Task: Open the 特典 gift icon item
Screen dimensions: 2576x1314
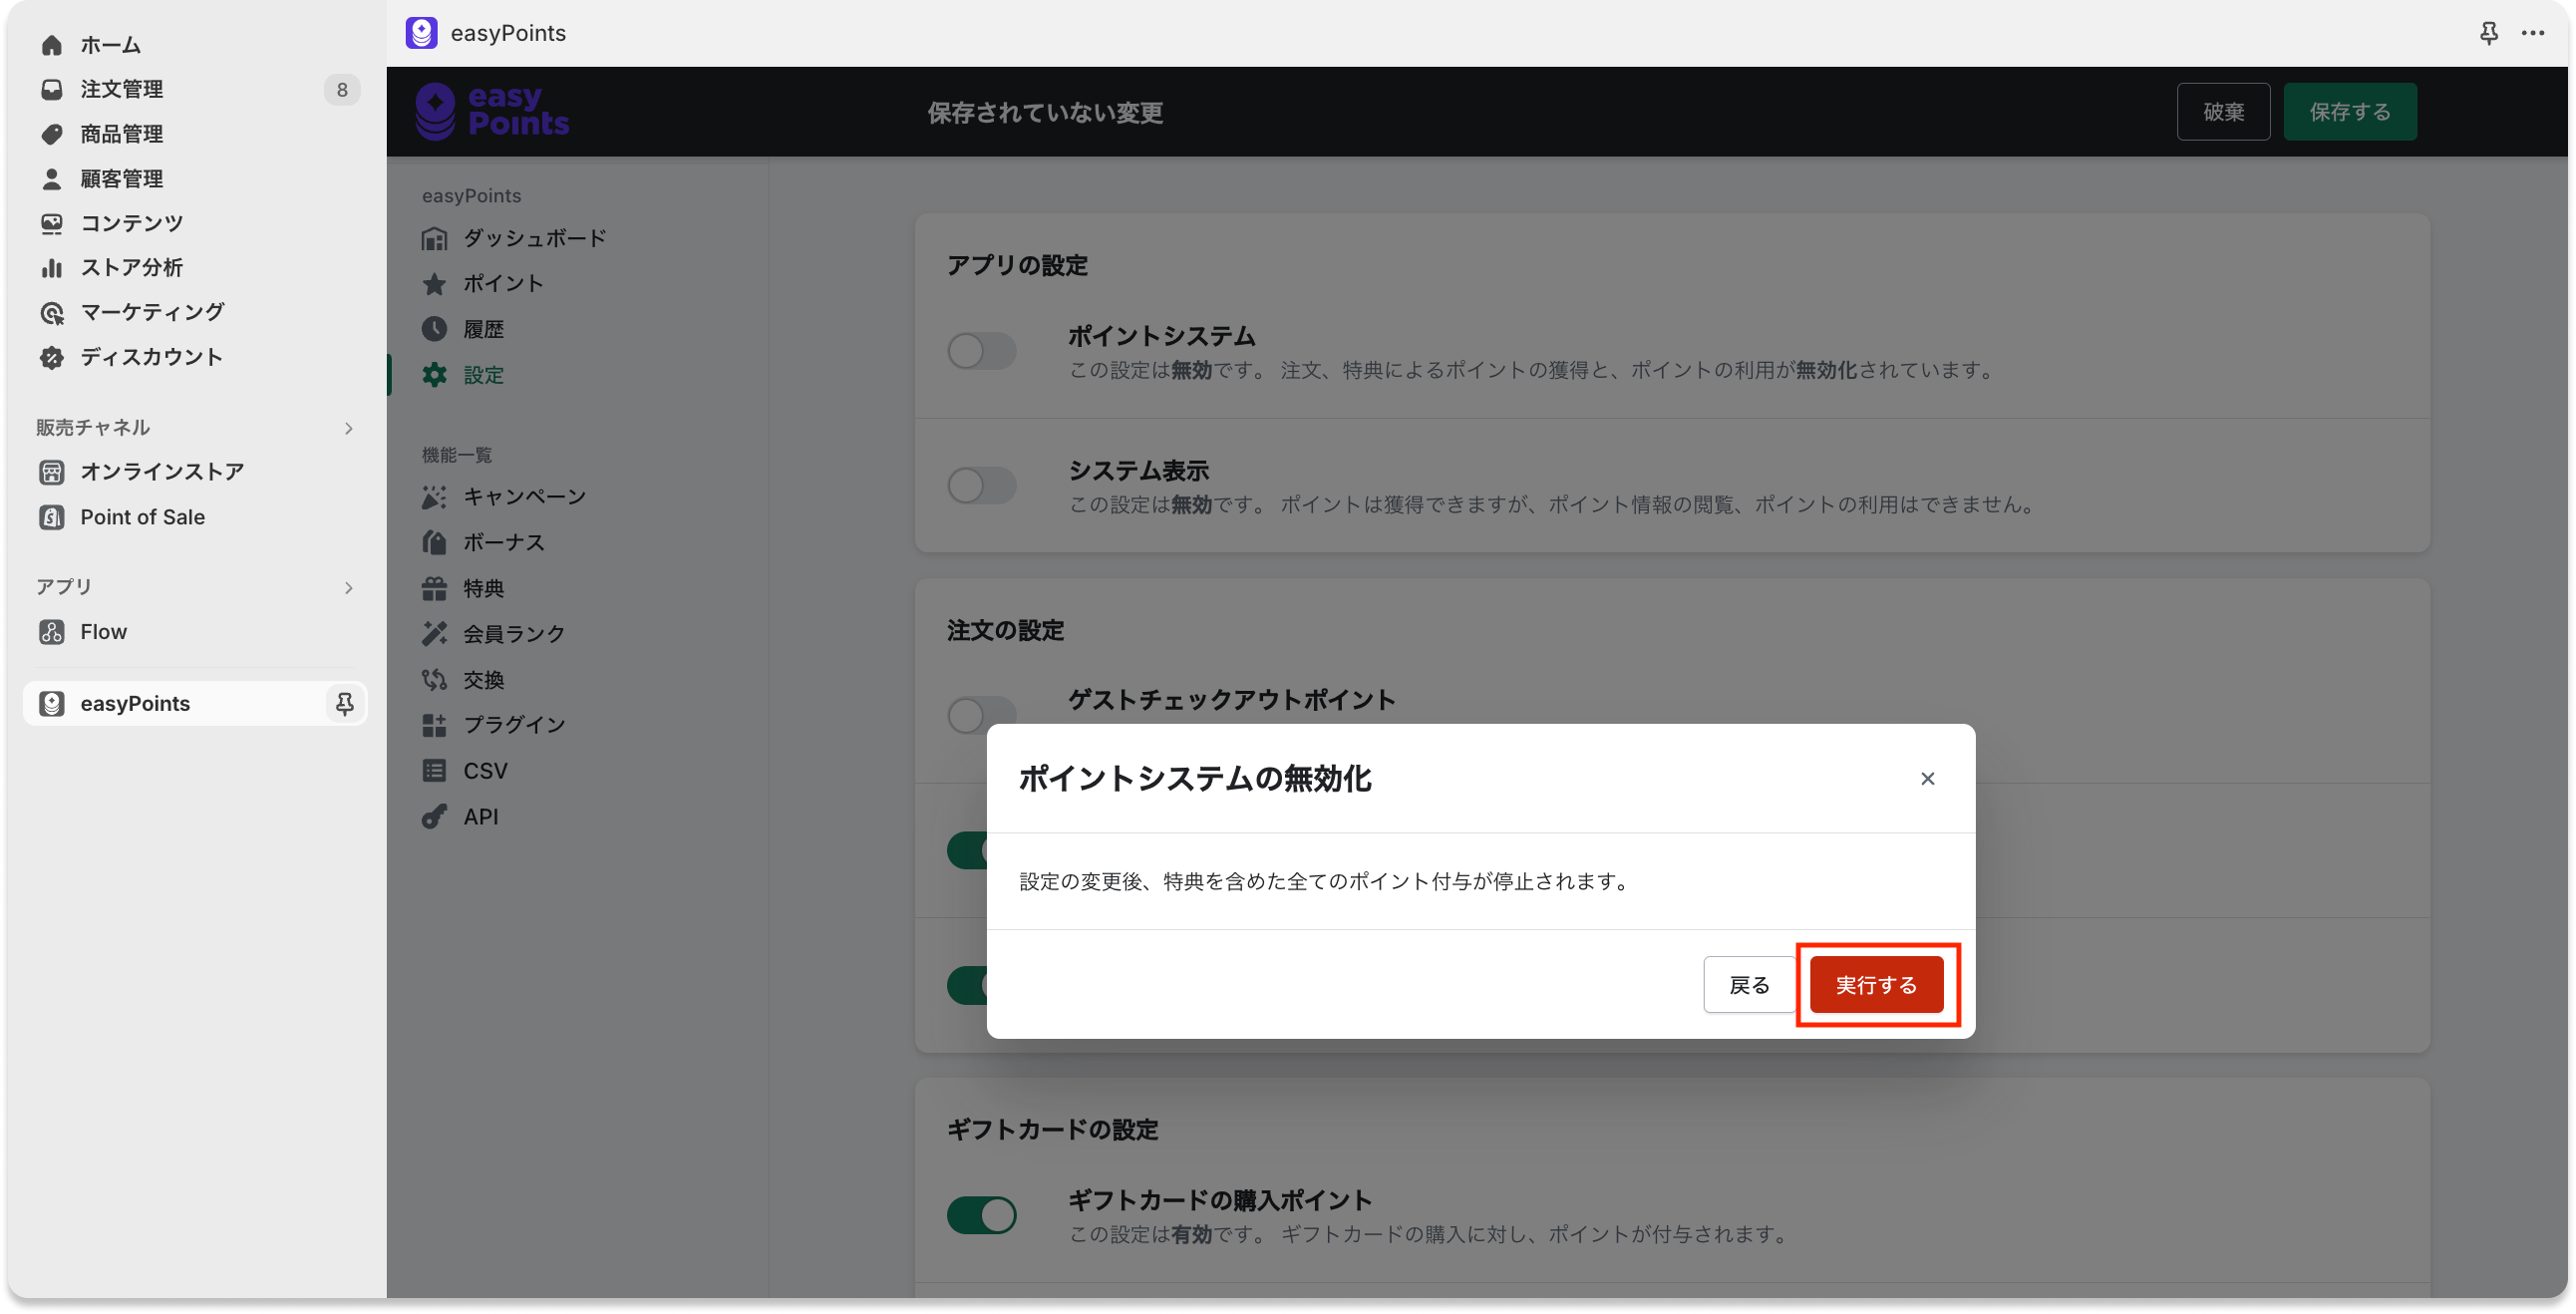Action: (434, 589)
